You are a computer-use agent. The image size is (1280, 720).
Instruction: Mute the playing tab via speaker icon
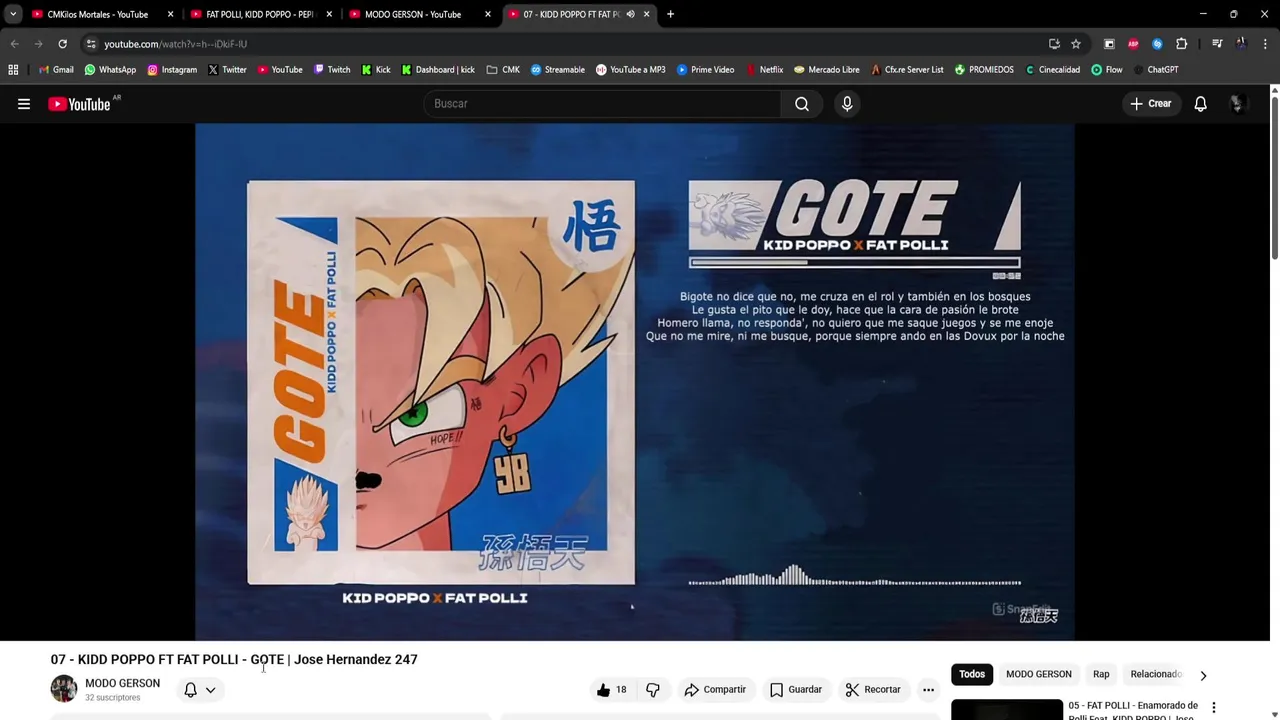point(630,14)
